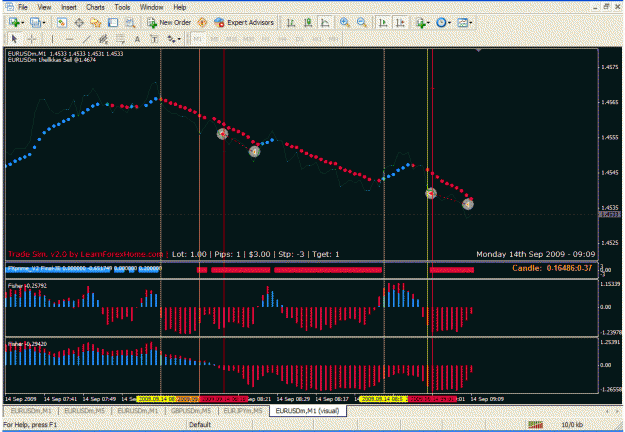Screen dimensions: 625x432
Task: Expand the Templates dropdown arrow
Action: [x=471, y=23]
